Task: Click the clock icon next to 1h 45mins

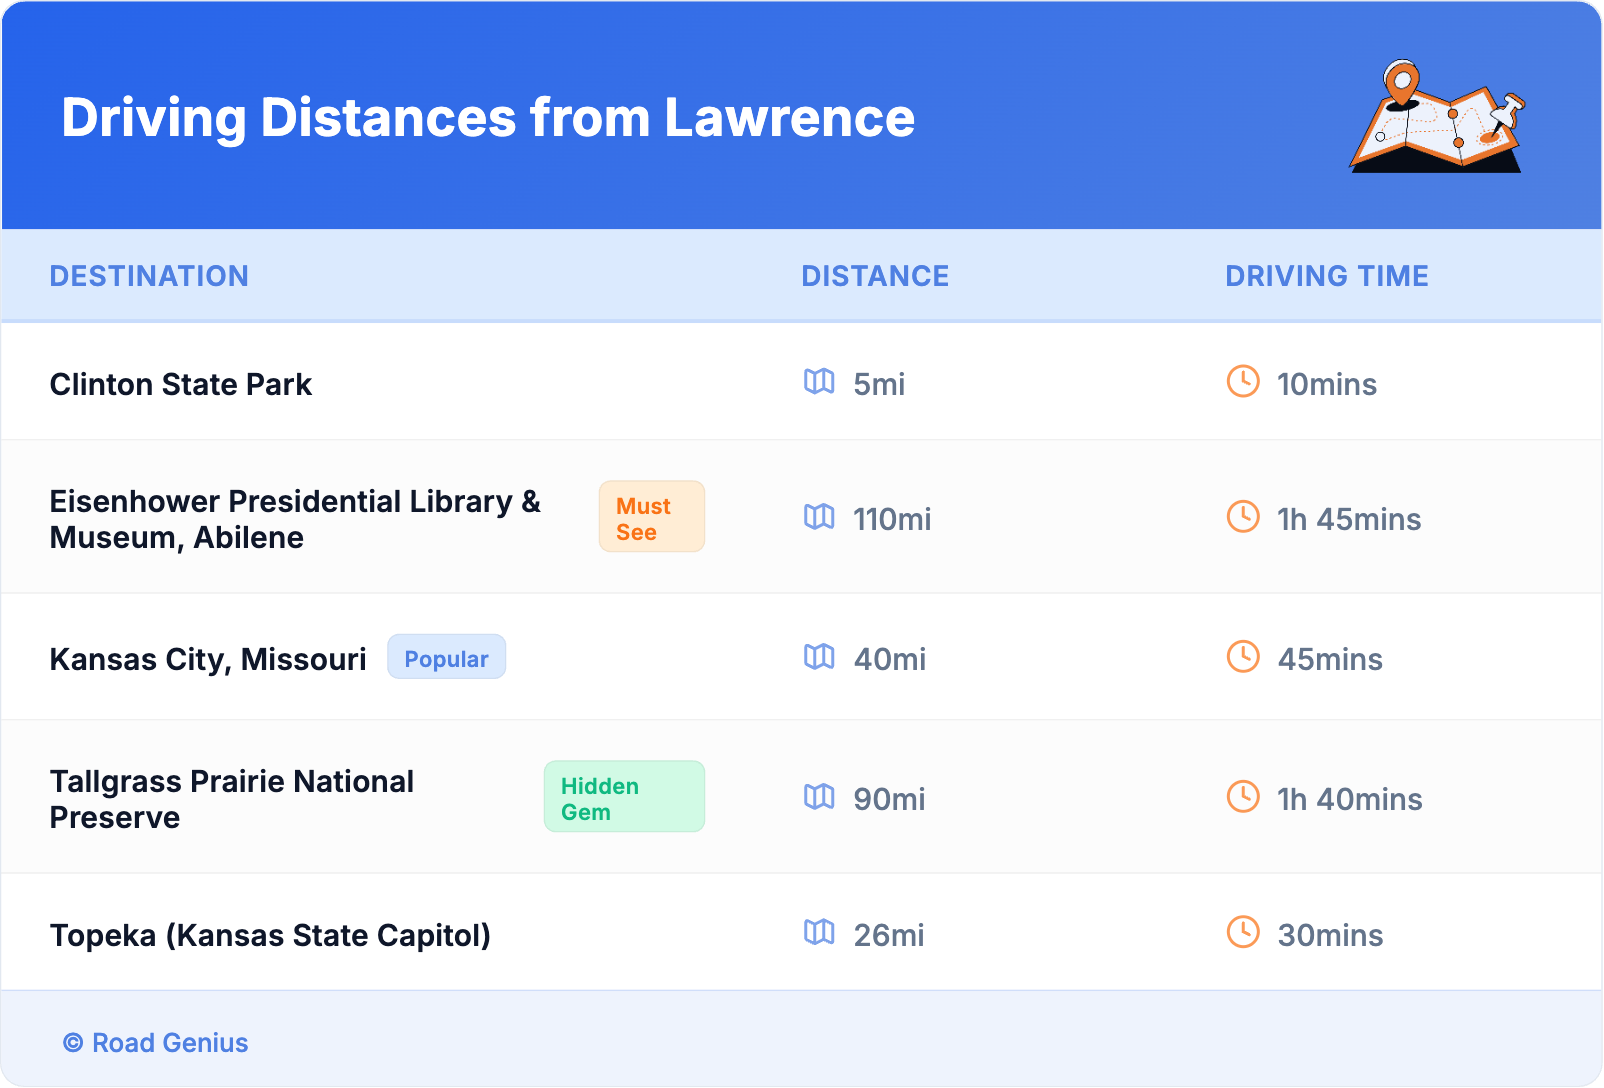Action: click(1243, 517)
